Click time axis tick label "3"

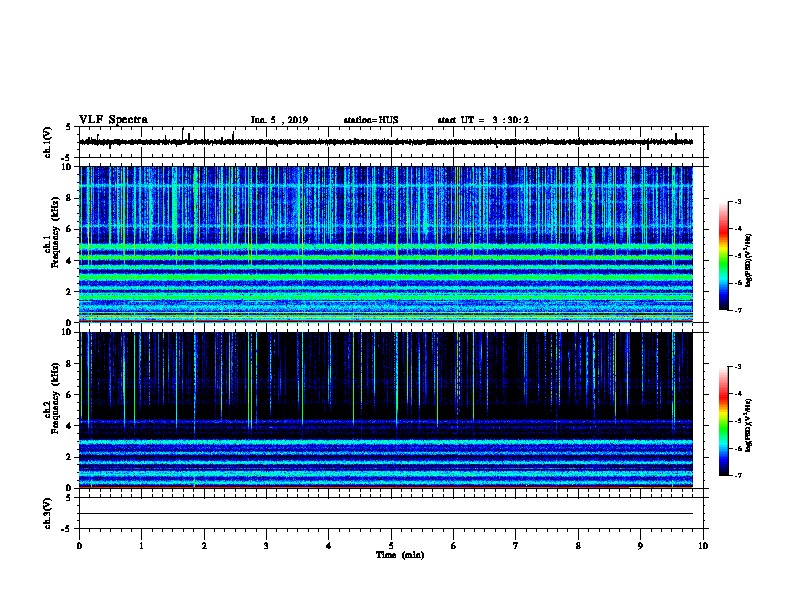coord(266,546)
